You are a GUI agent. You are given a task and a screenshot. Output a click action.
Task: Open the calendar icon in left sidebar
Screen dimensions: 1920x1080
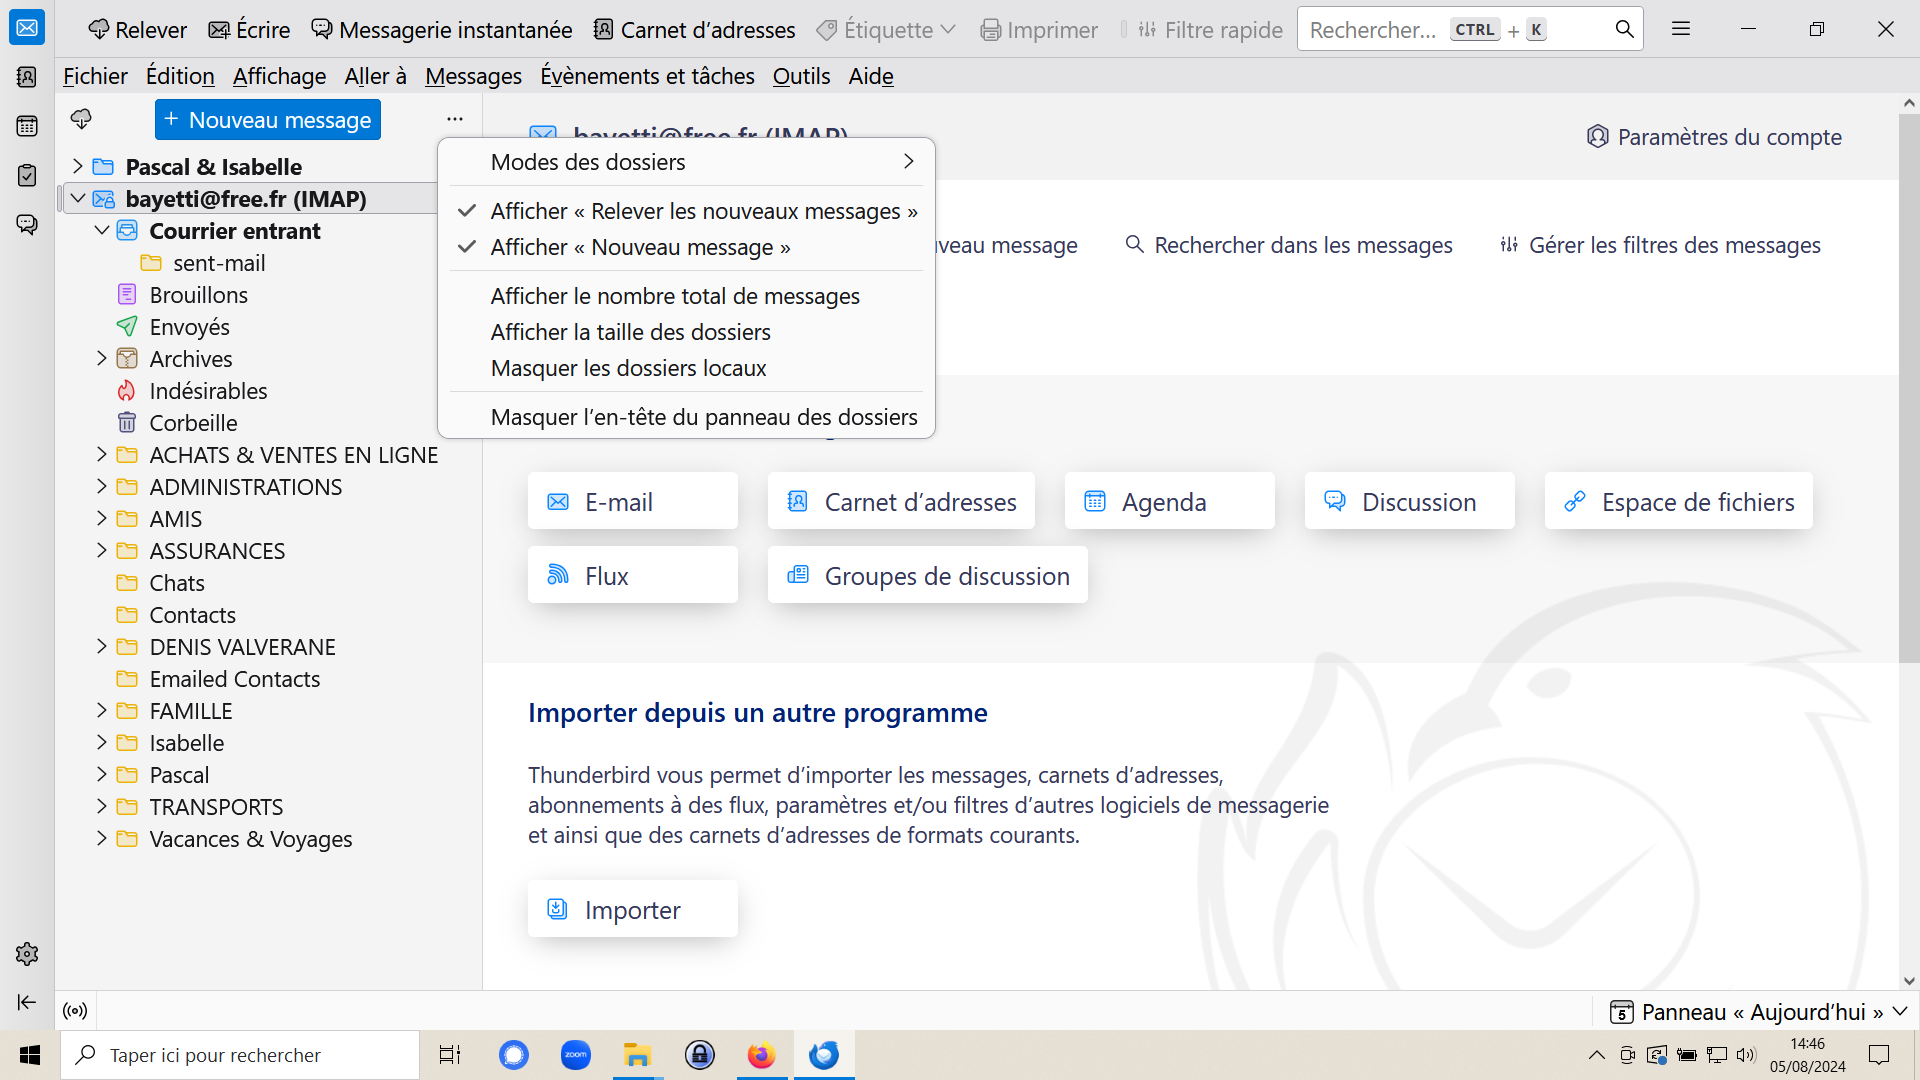tap(27, 126)
